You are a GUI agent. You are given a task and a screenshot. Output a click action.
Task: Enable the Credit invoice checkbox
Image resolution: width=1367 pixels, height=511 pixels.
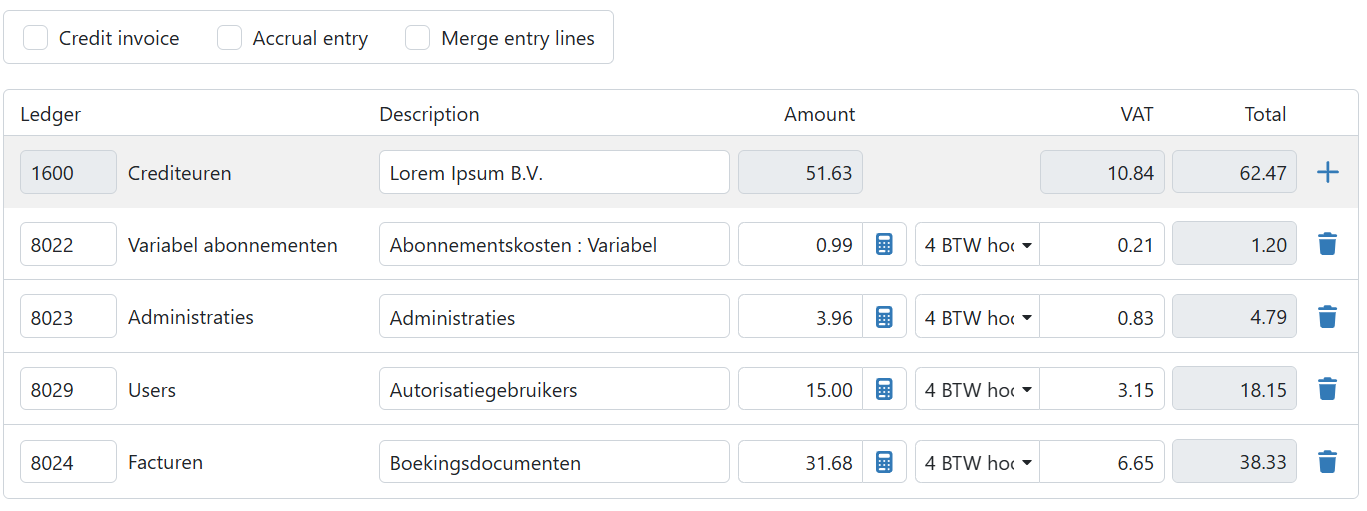click(35, 38)
